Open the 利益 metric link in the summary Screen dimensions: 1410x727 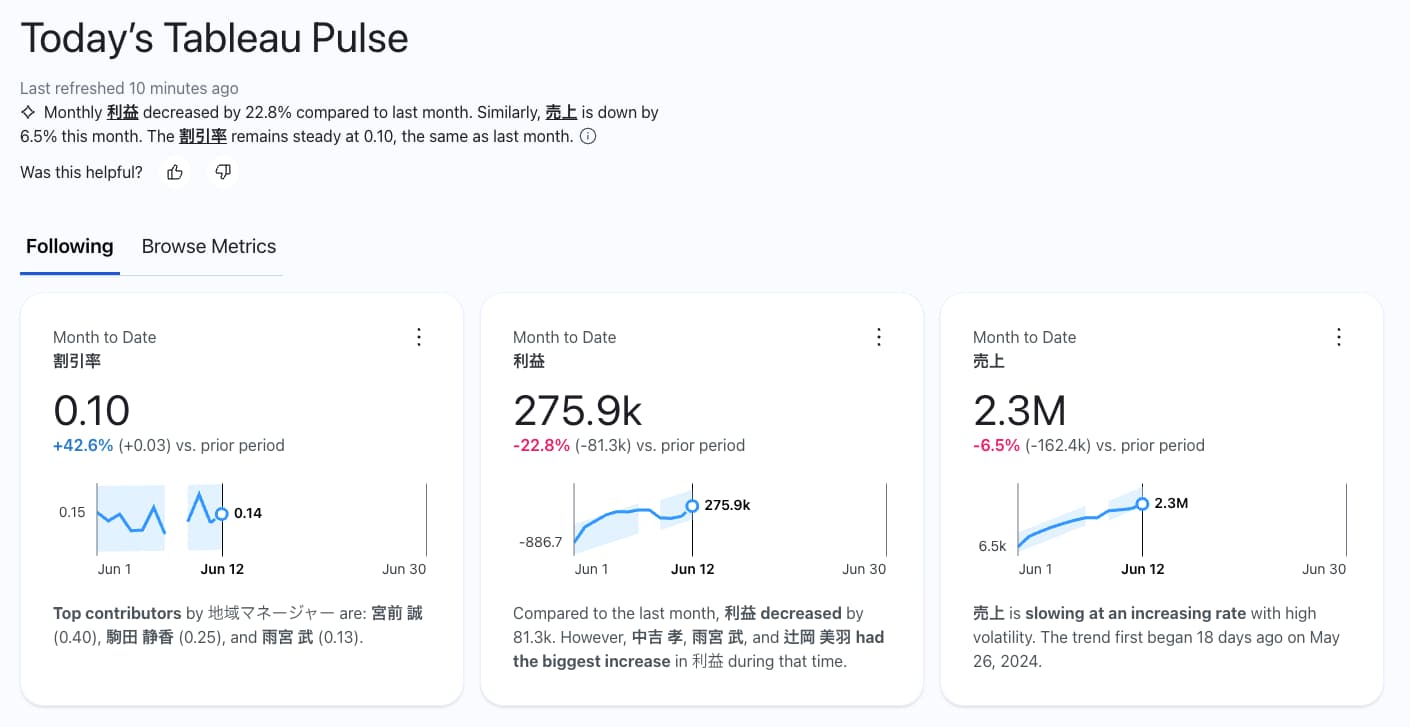[124, 112]
